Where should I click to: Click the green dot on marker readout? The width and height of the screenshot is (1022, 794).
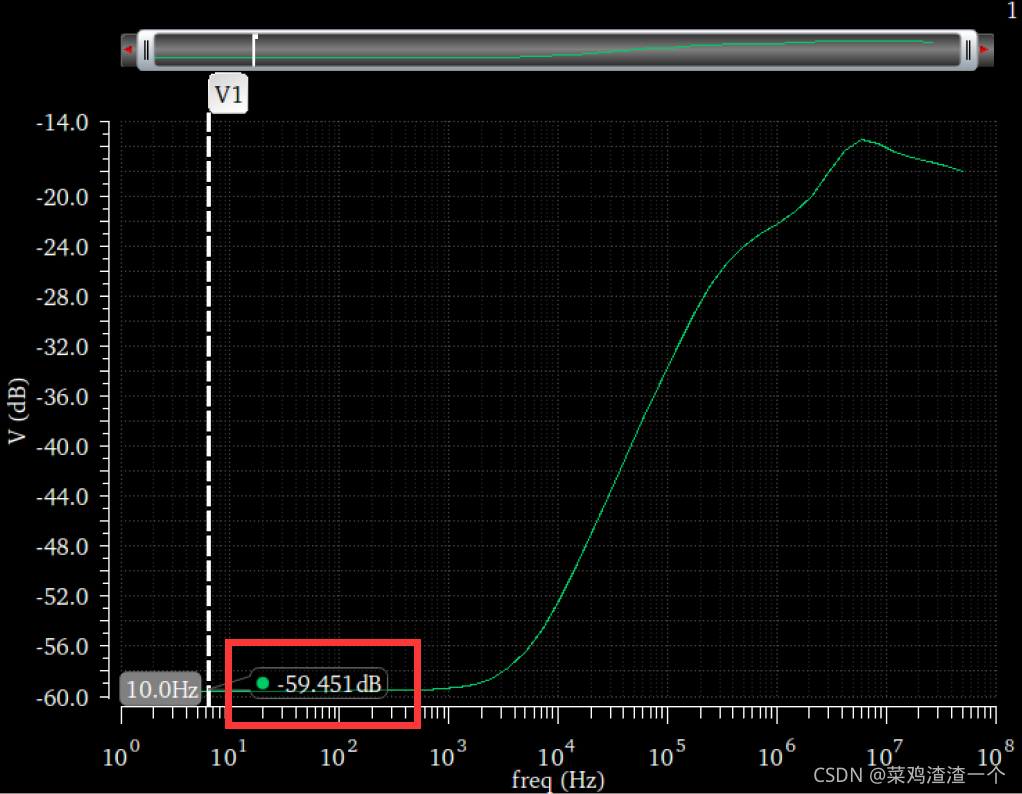tap(263, 683)
